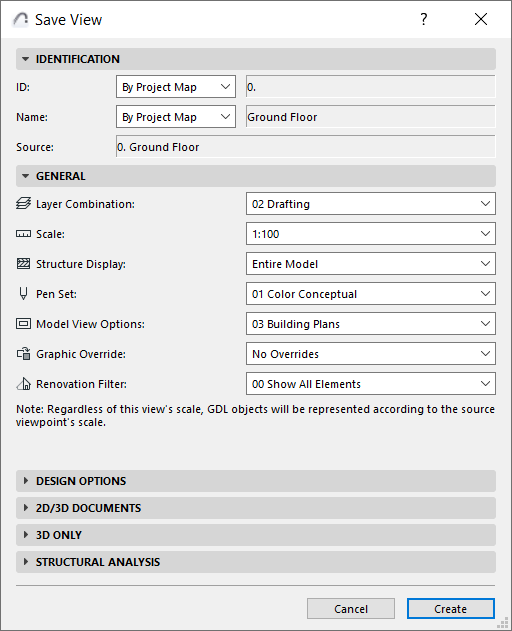Open the Pen Set 01 Color Conceptual dropdown
This screenshot has width=512, height=631.
pos(371,294)
